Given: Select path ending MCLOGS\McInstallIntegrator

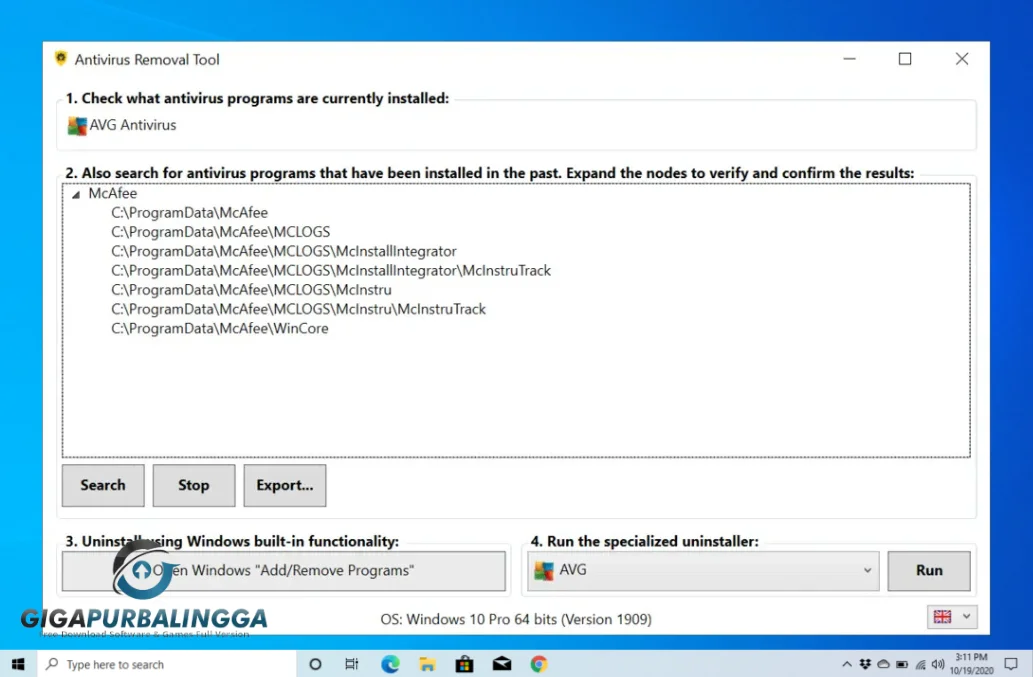Looking at the screenshot, I should pyautogui.click(x=283, y=252).
